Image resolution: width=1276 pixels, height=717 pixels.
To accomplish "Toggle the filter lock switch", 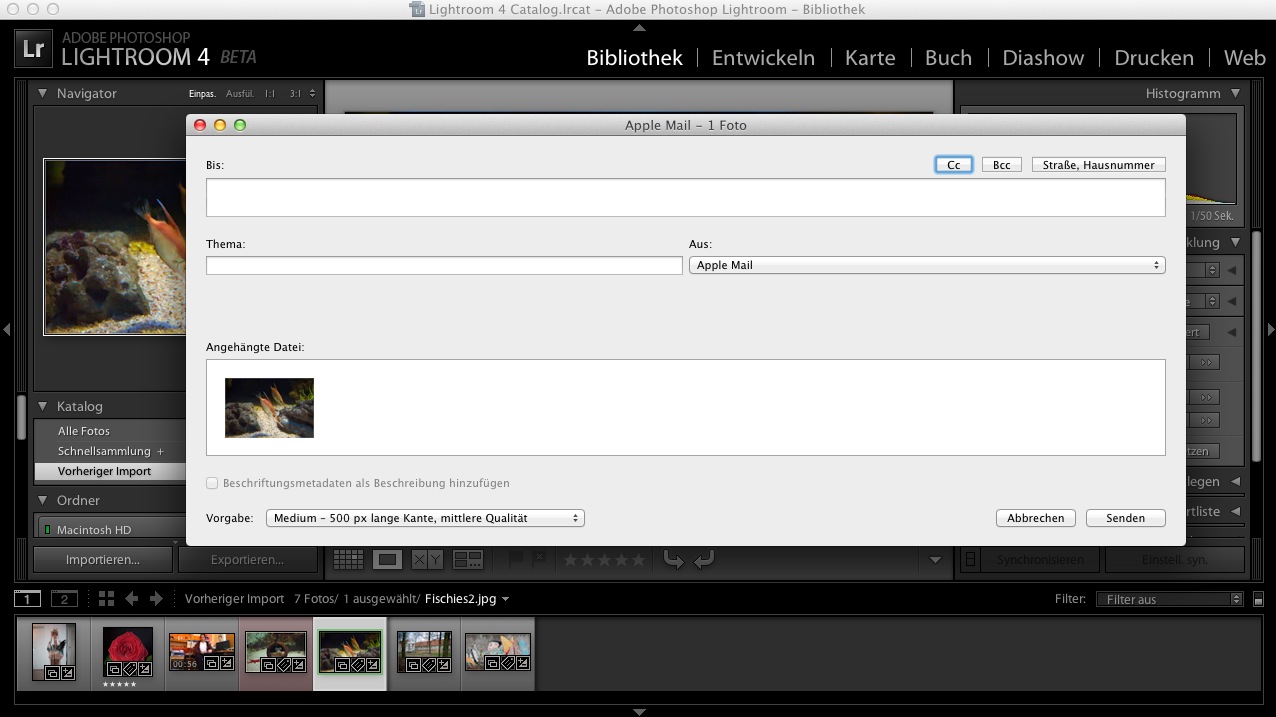I will pyautogui.click(x=1258, y=599).
